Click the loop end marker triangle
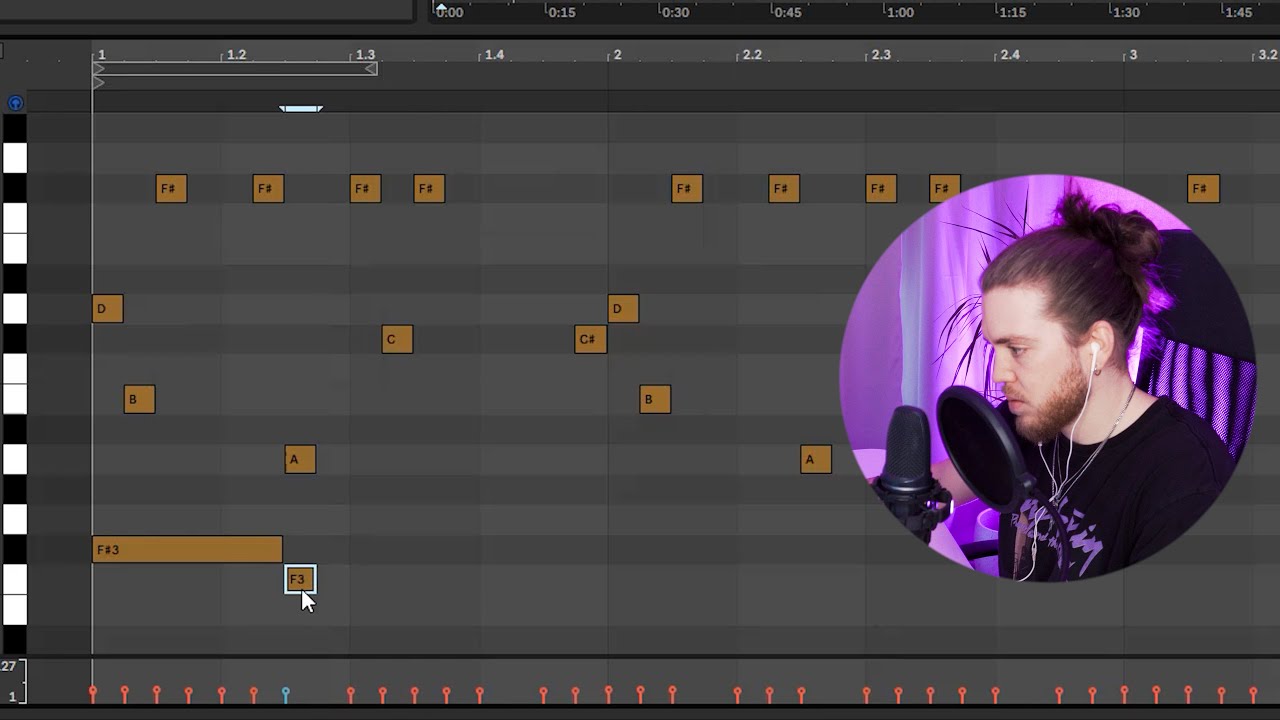This screenshot has width=1280, height=720. (371, 69)
